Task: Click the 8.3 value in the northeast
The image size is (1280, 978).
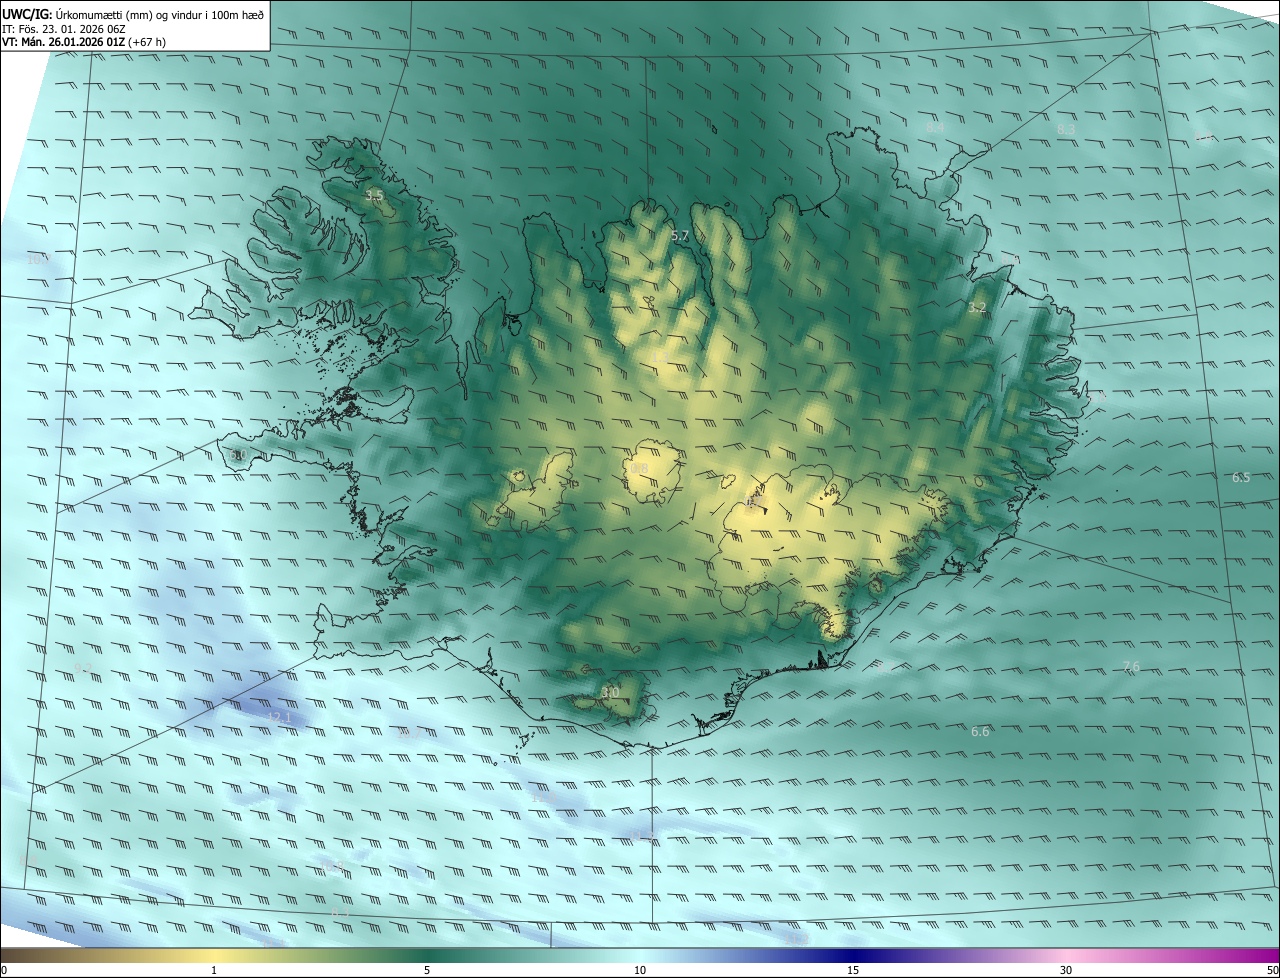Action: click(1067, 130)
